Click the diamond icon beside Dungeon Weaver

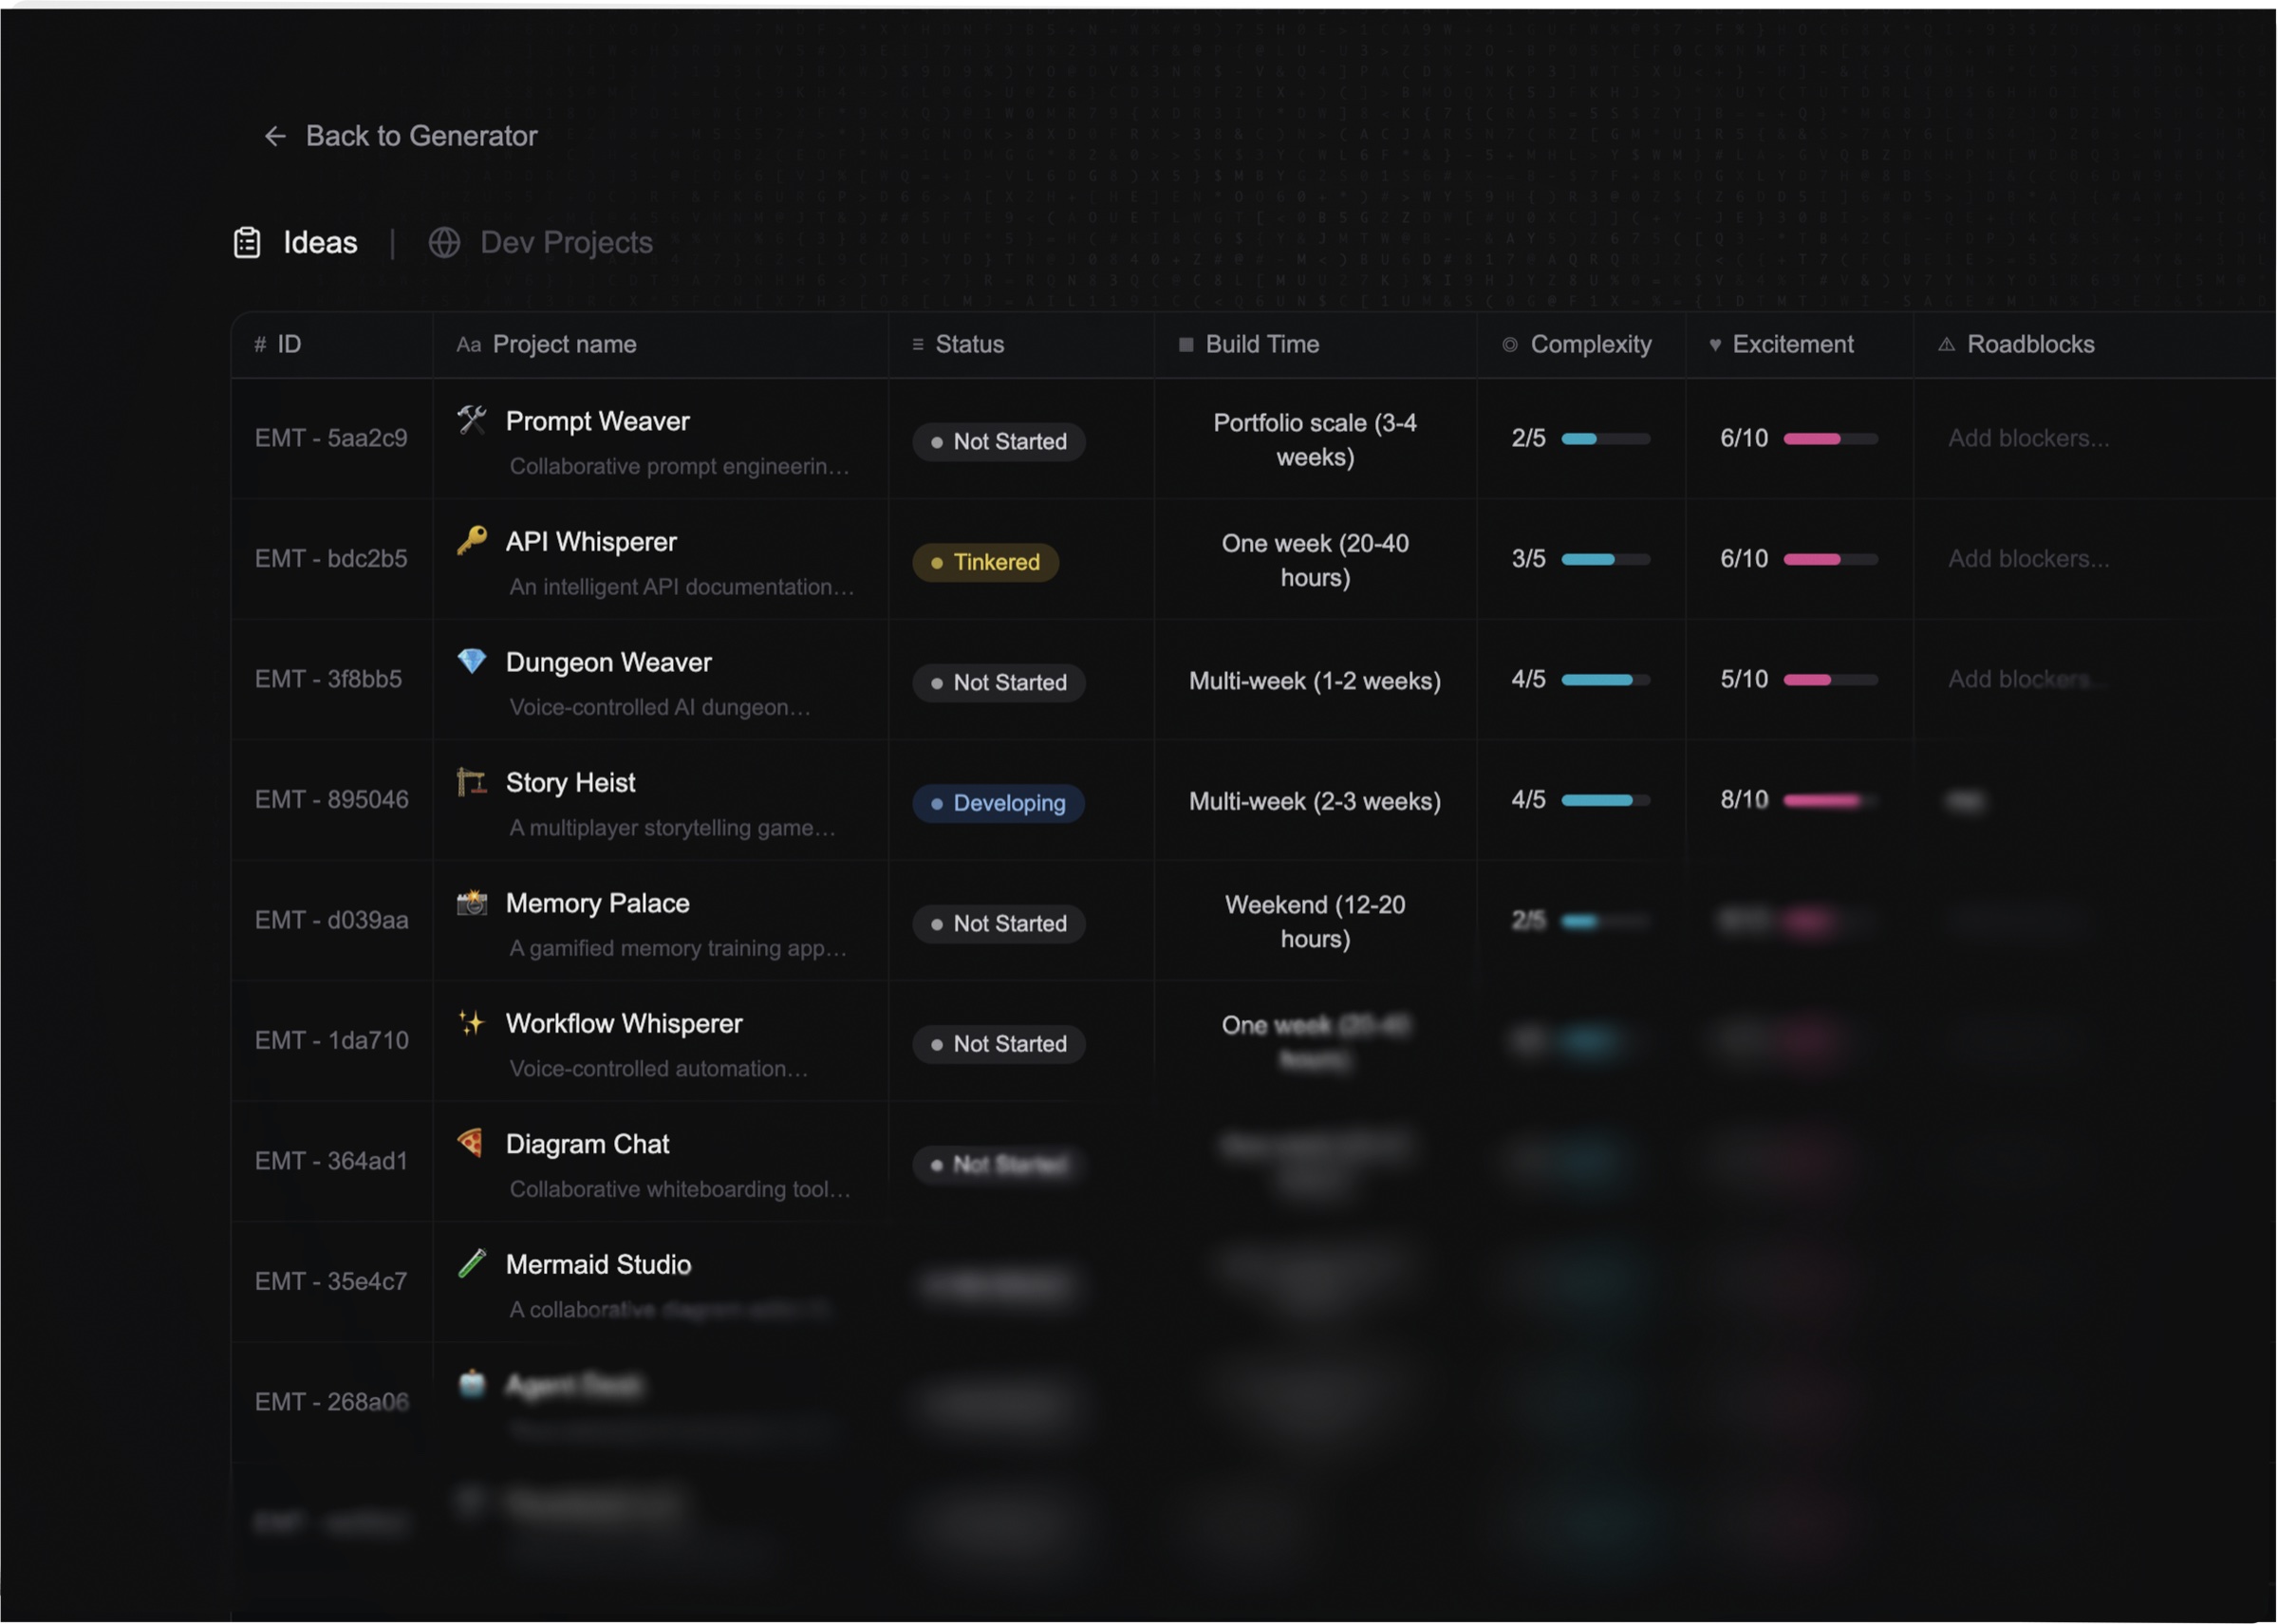[x=471, y=660]
